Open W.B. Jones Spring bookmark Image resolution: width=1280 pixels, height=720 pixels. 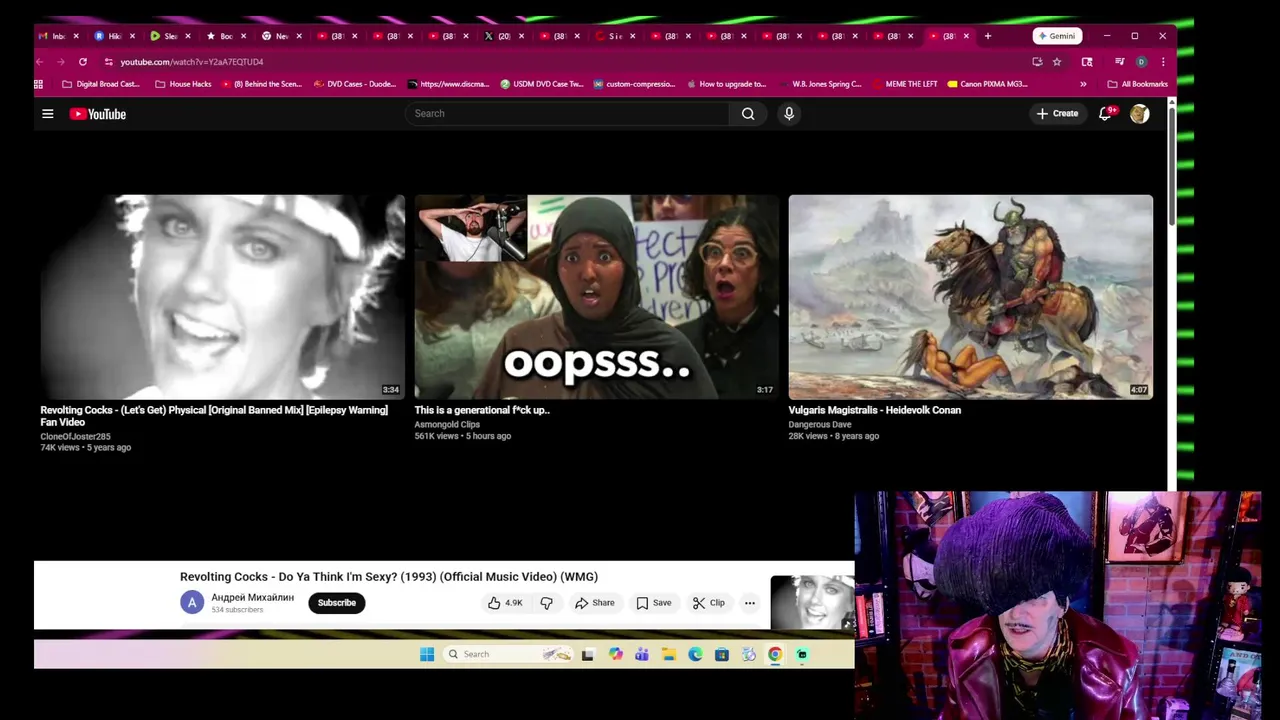(820, 84)
